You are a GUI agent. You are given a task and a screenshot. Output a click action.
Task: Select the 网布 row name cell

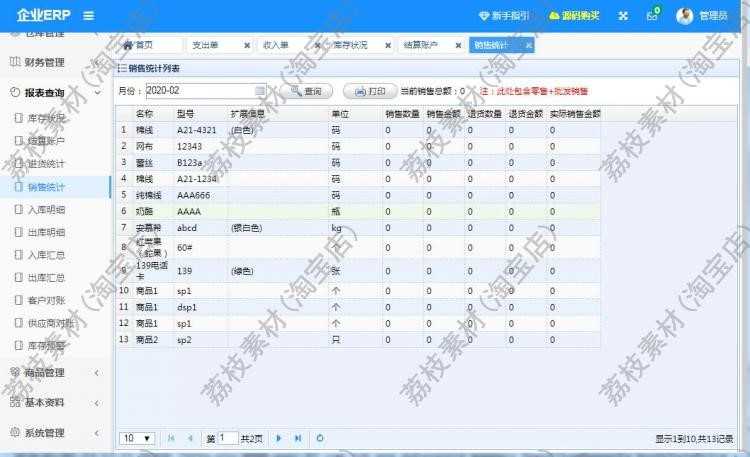coord(144,146)
